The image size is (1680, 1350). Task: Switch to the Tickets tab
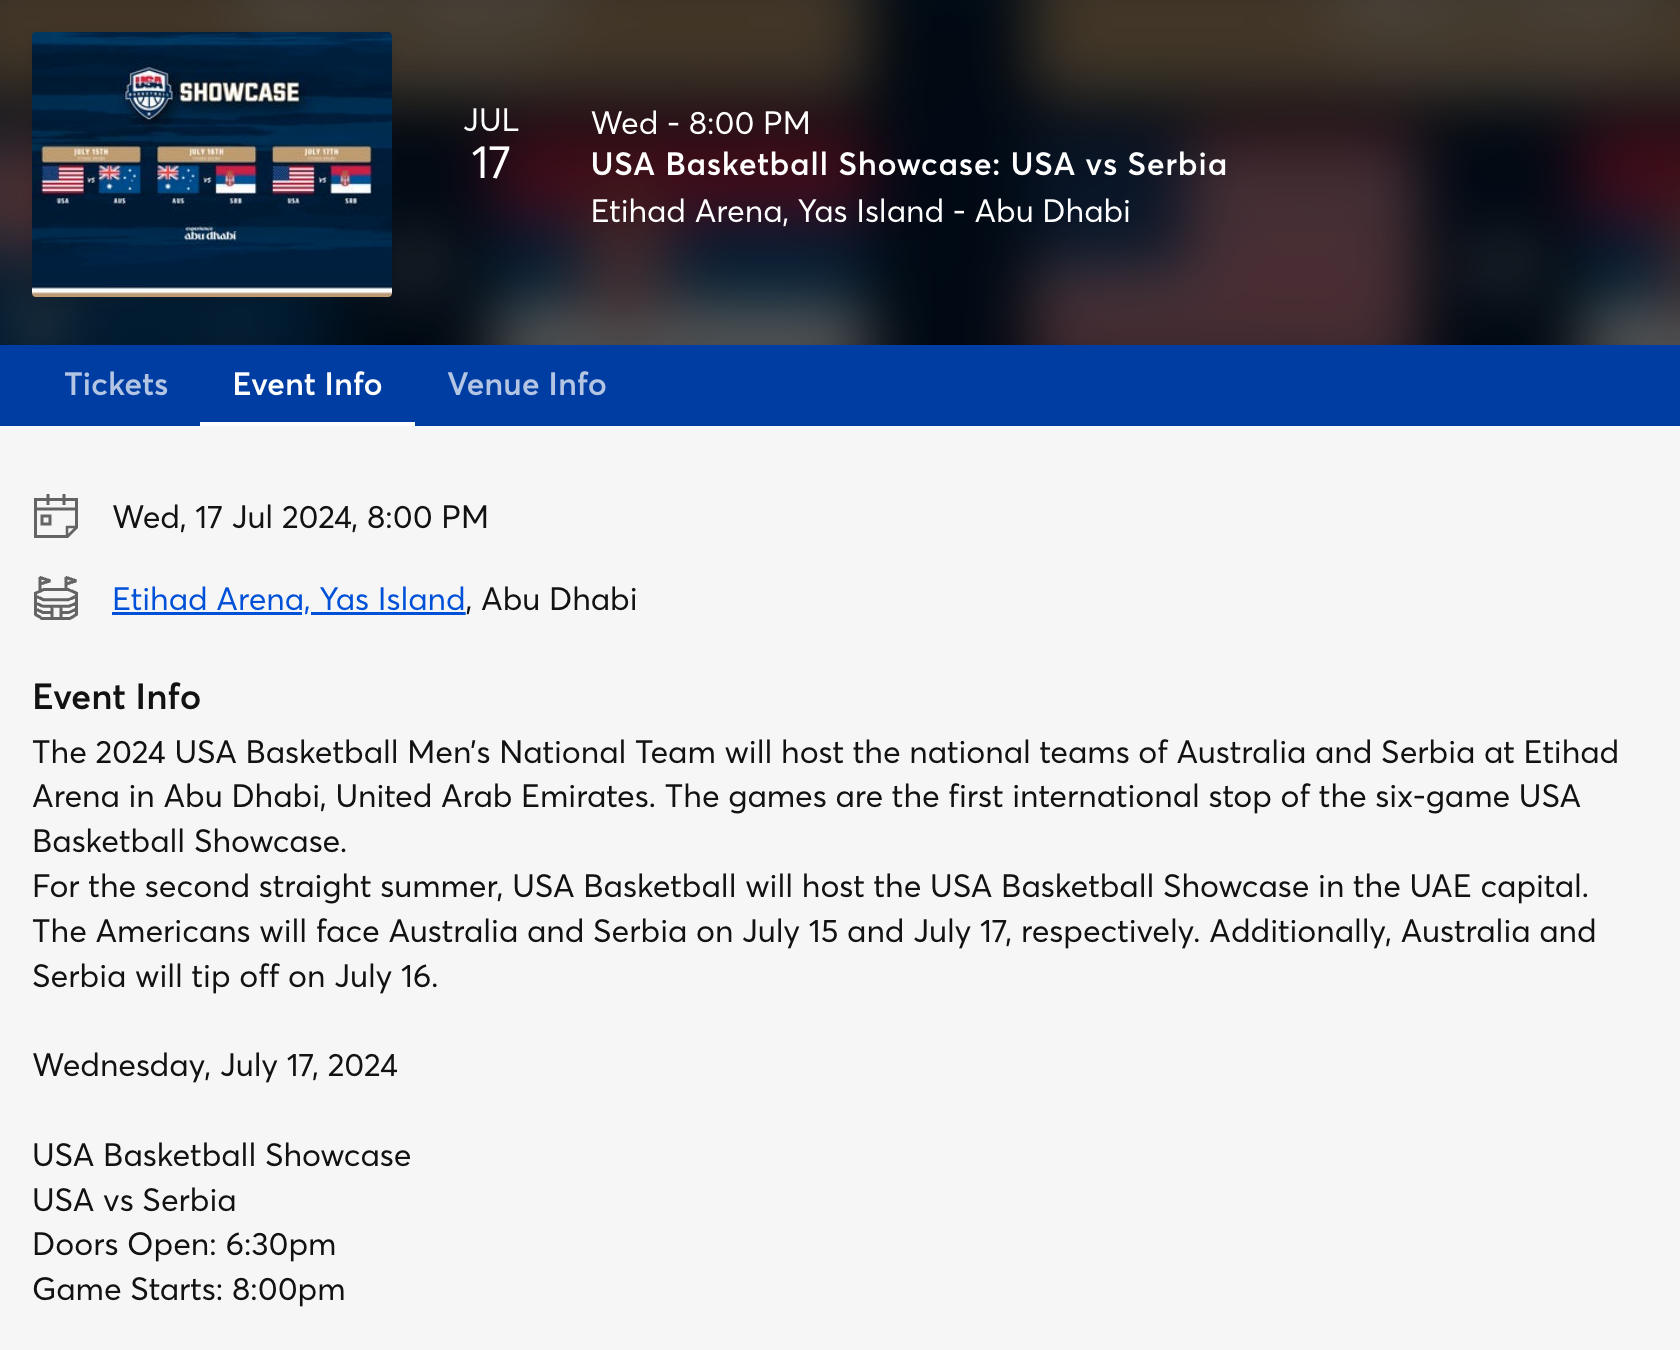116,385
